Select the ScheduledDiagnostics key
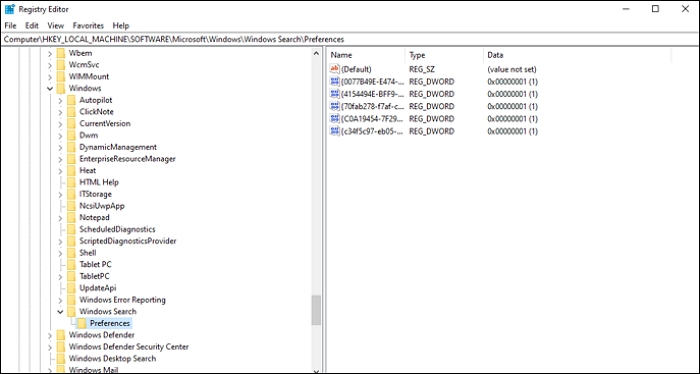 coord(117,229)
